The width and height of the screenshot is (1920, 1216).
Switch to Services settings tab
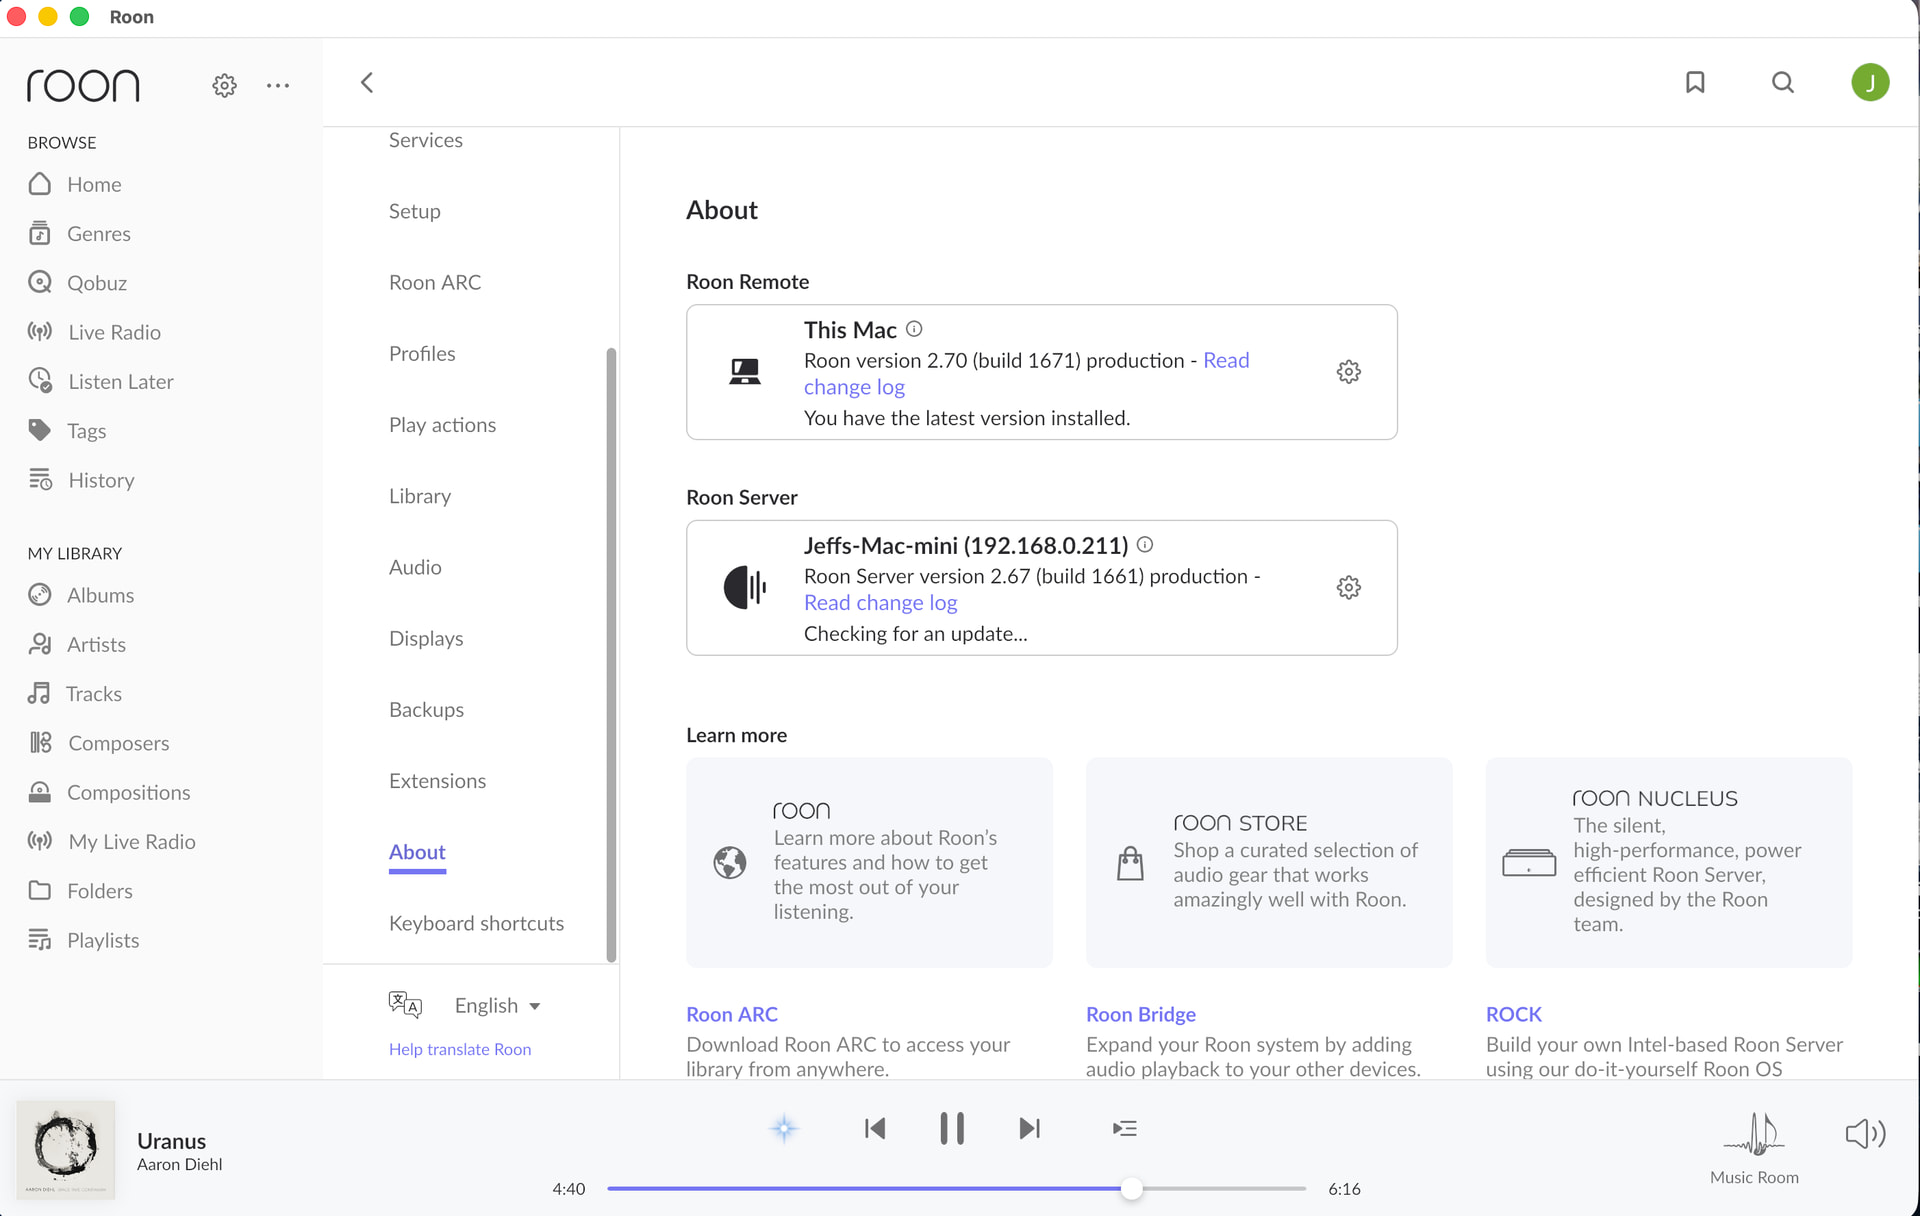[426, 140]
